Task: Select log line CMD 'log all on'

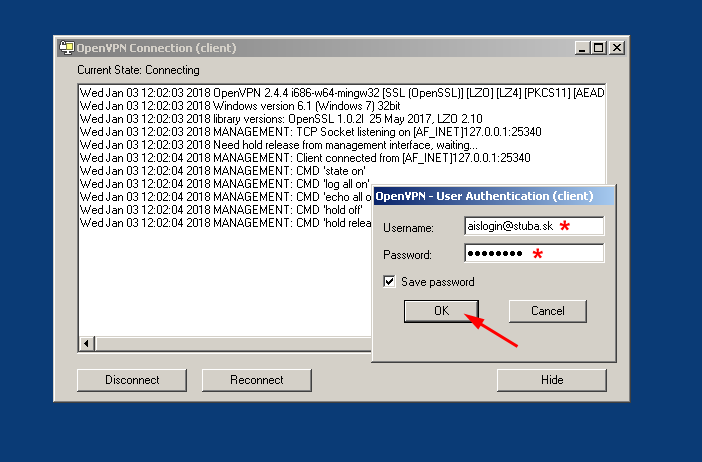Action: click(224, 184)
